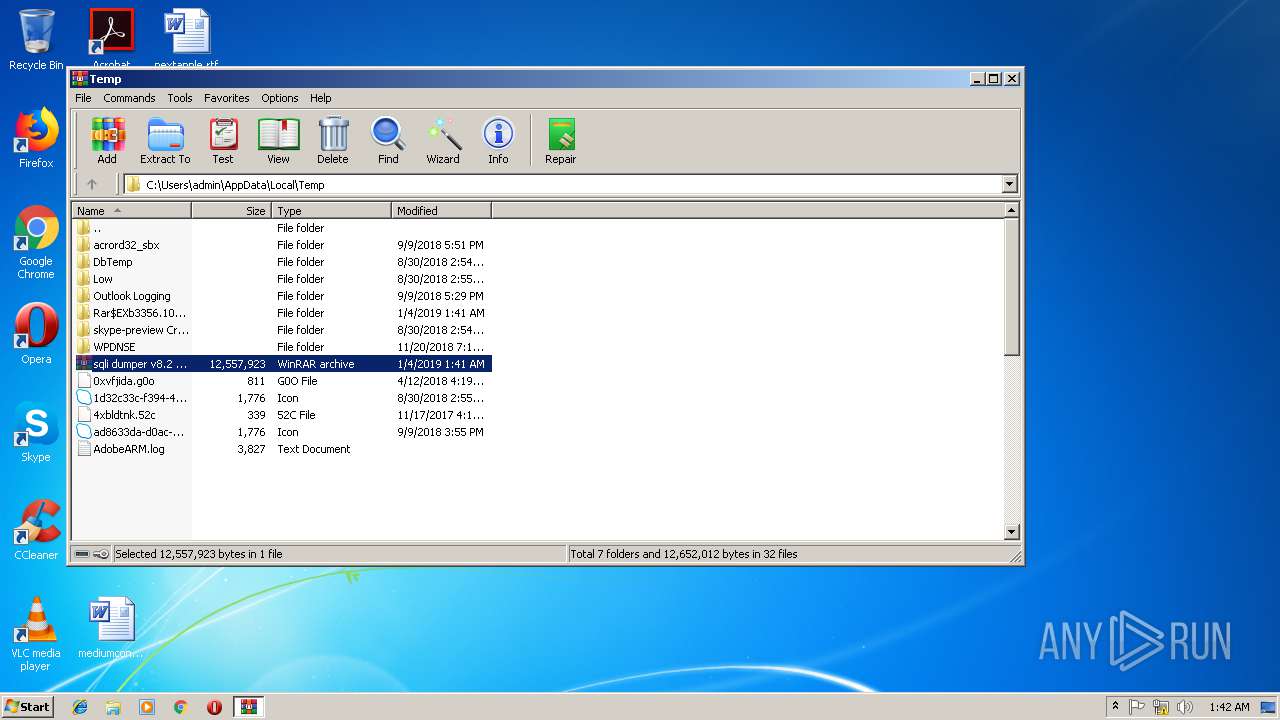Image resolution: width=1280 pixels, height=720 pixels.
Task: Show hidden tray icons arrow
Action: pyautogui.click(x=1115, y=707)
